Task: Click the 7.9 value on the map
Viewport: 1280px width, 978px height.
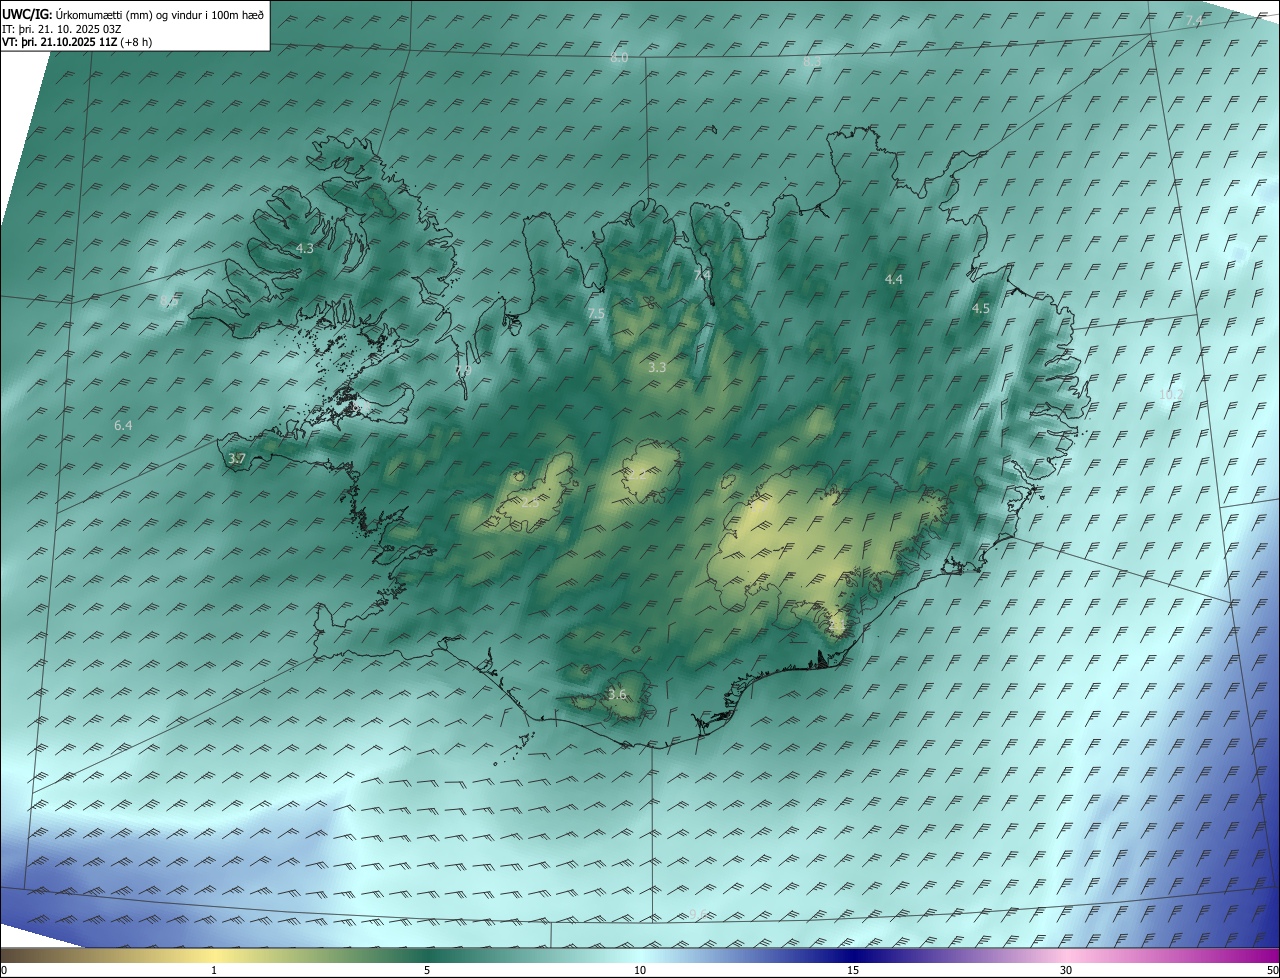Action: click(463, 371)
